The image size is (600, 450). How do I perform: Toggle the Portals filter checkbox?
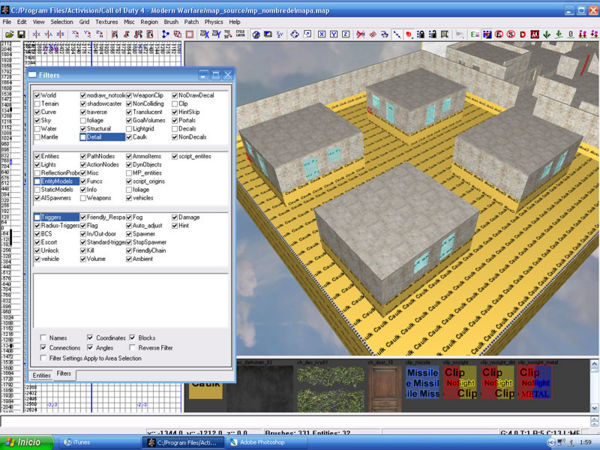(175, 120)
